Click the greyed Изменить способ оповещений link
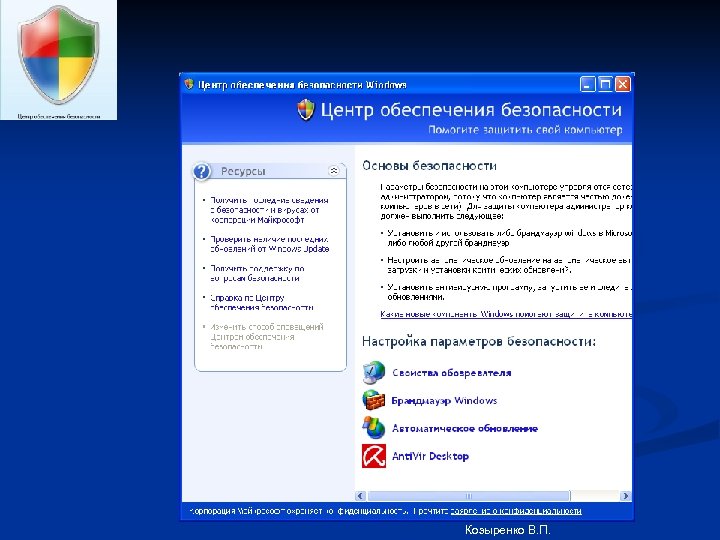 267,337
